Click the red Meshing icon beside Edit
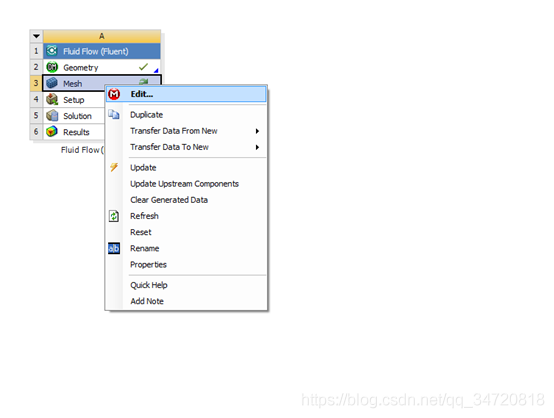 pos(114,94)
